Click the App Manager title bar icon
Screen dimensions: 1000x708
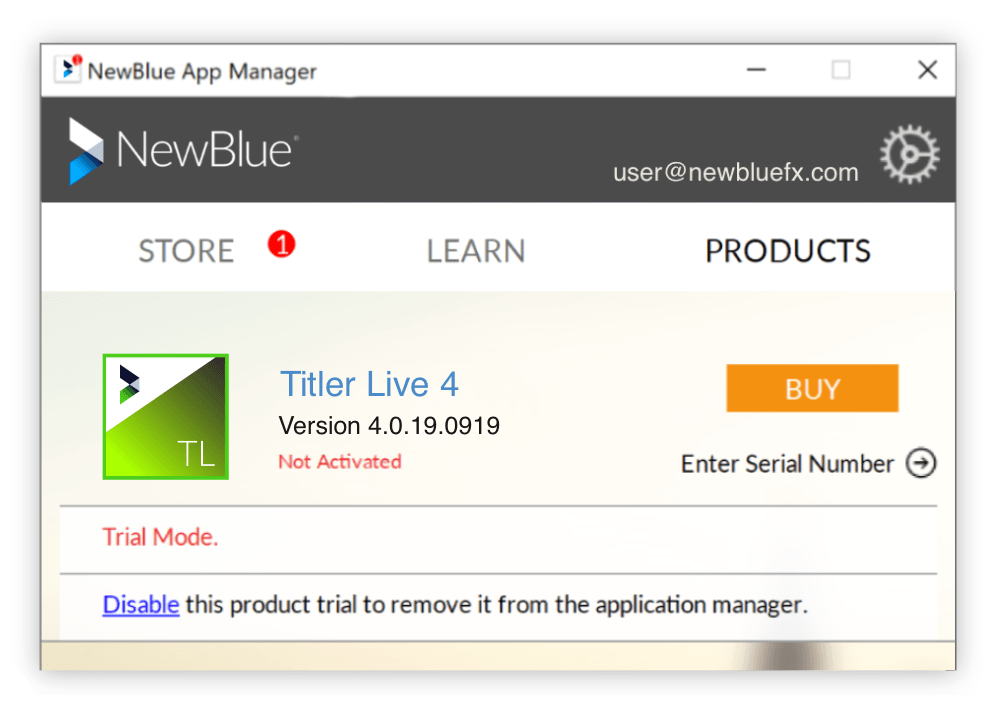(x=68, y=69)
